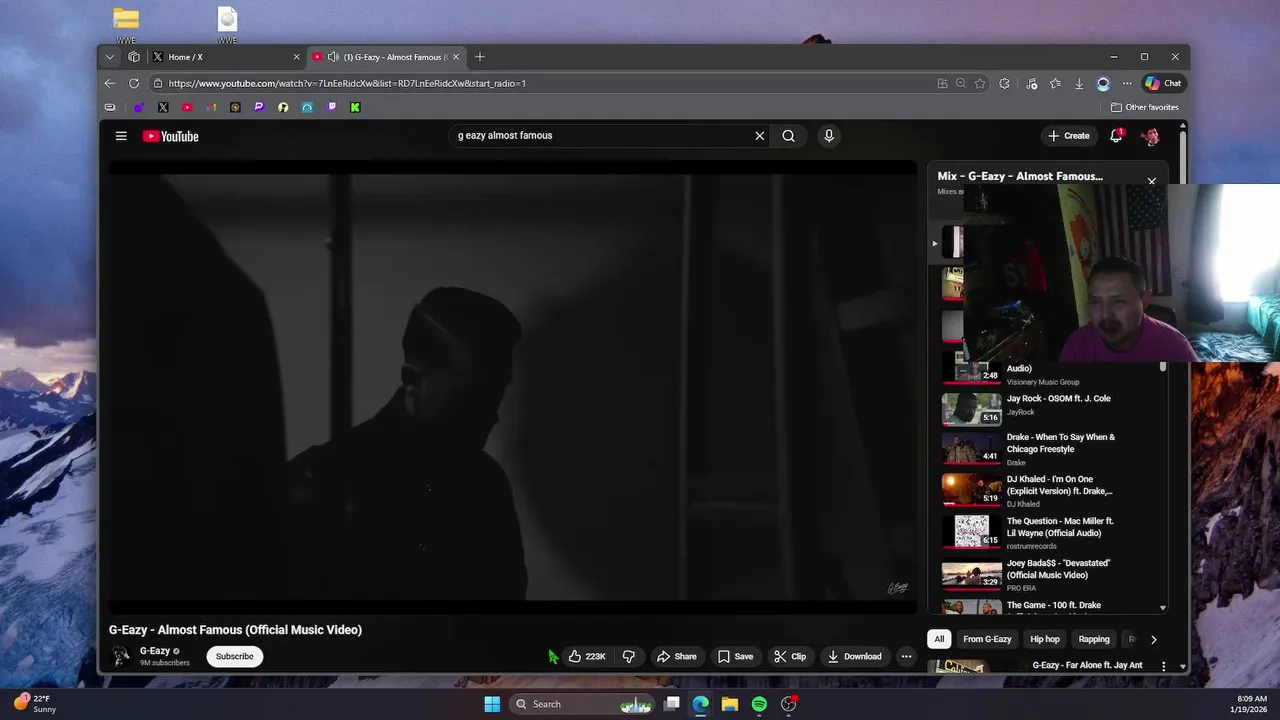This screenshot has width=1280, height=720.
Task: Close the Mix playlist panel
Action: tap(1152, 181)
